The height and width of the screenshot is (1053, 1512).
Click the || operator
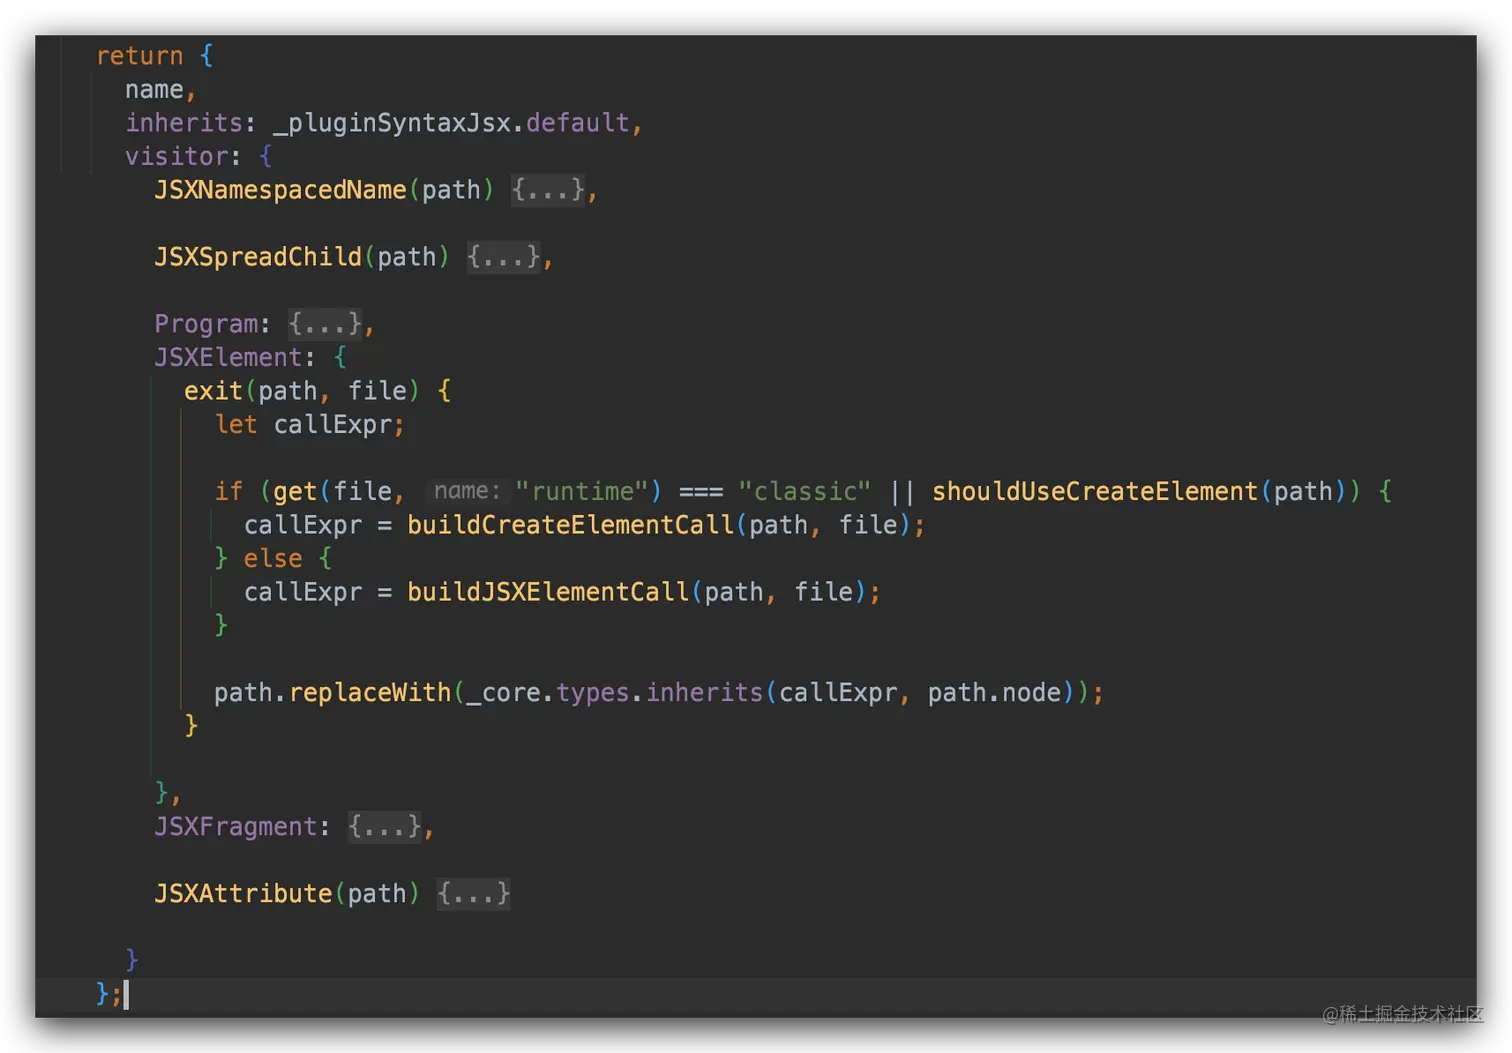point(901,491)
